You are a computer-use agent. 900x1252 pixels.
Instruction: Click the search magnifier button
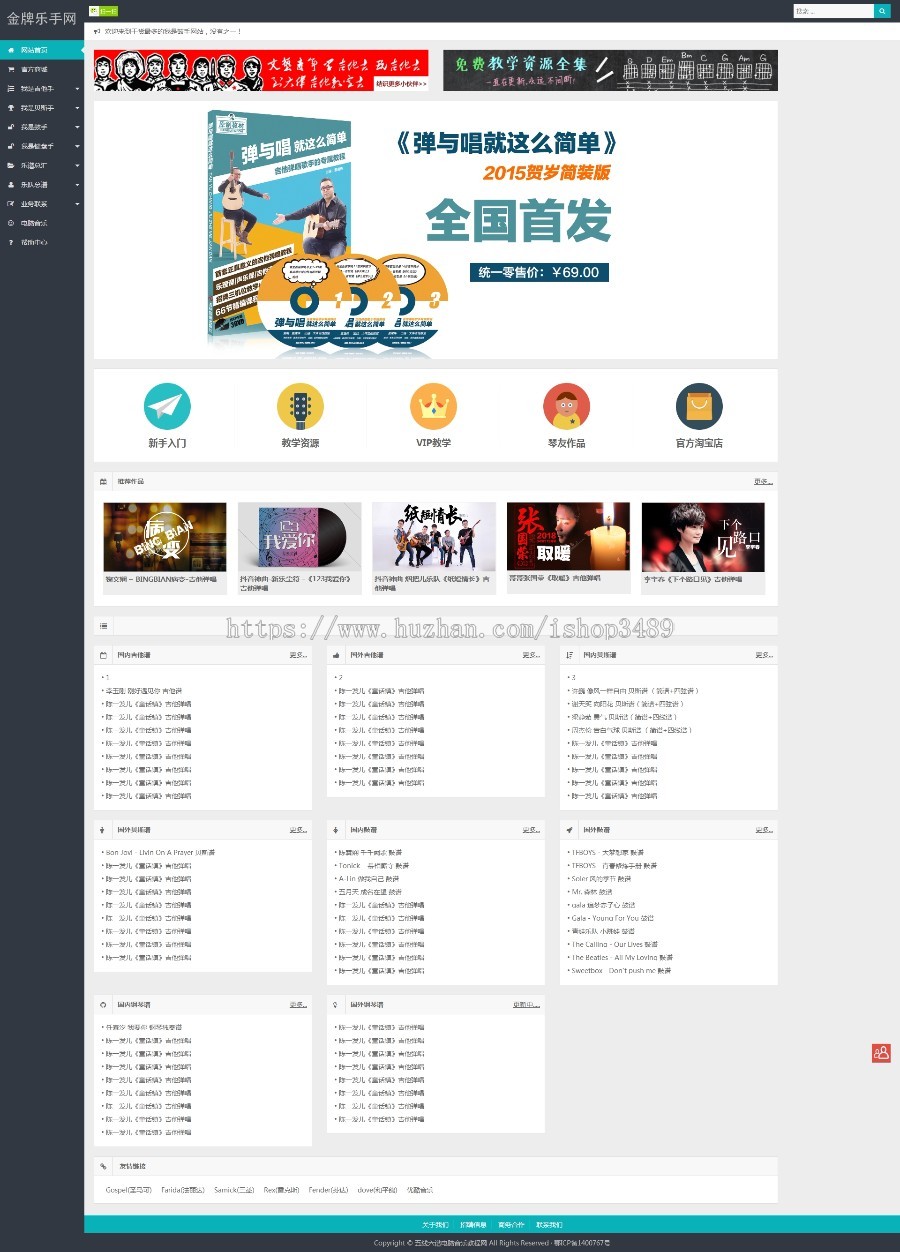[881, 10]
